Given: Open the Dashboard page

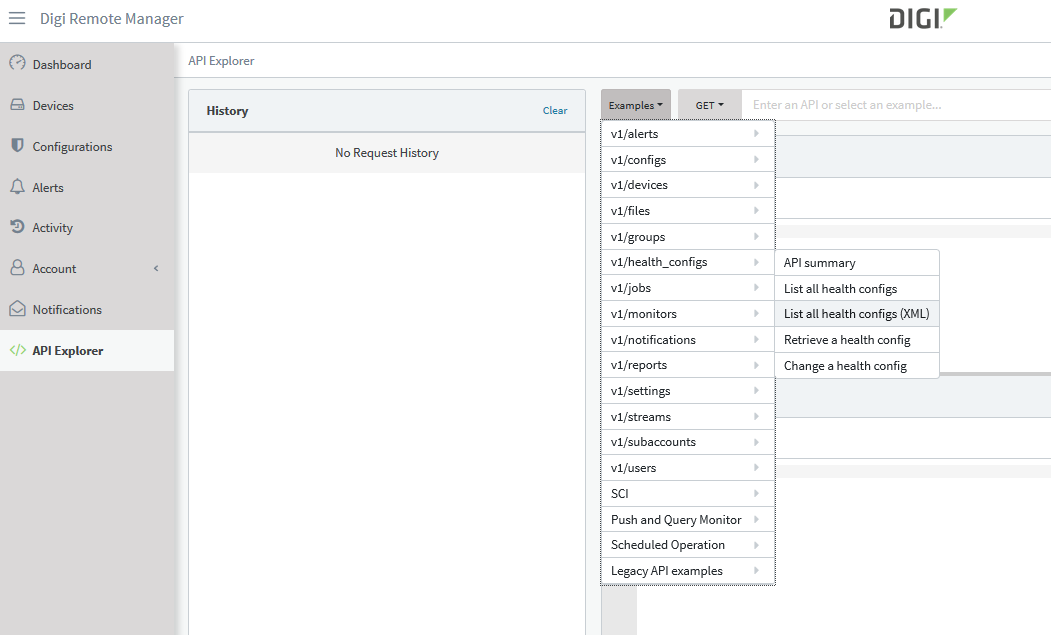Looking at the screenshot, I should [x=87, y=64].
